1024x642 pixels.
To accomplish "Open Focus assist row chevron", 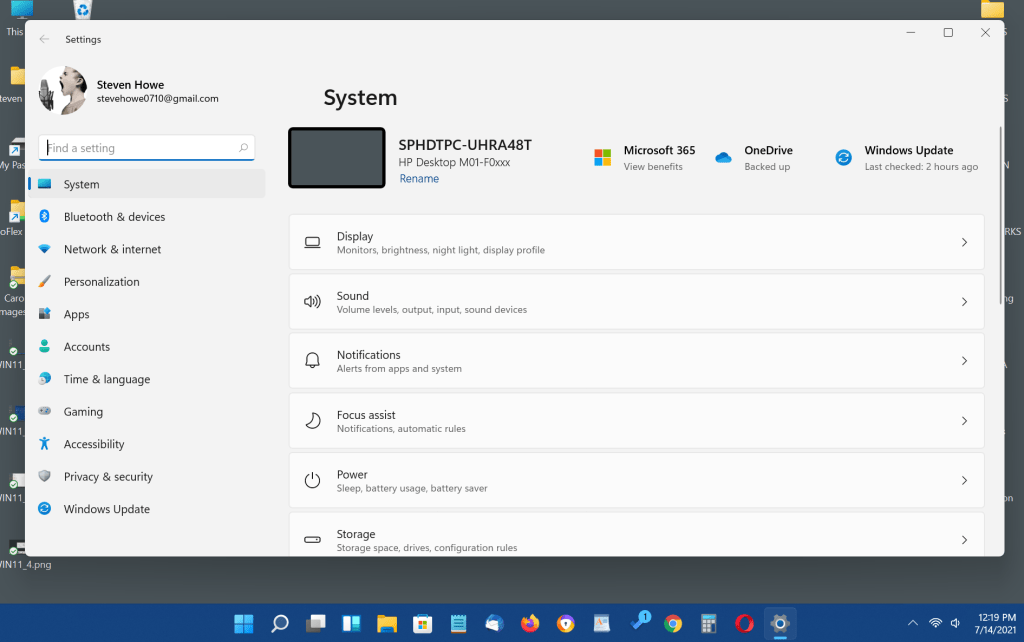I will 964,421.
